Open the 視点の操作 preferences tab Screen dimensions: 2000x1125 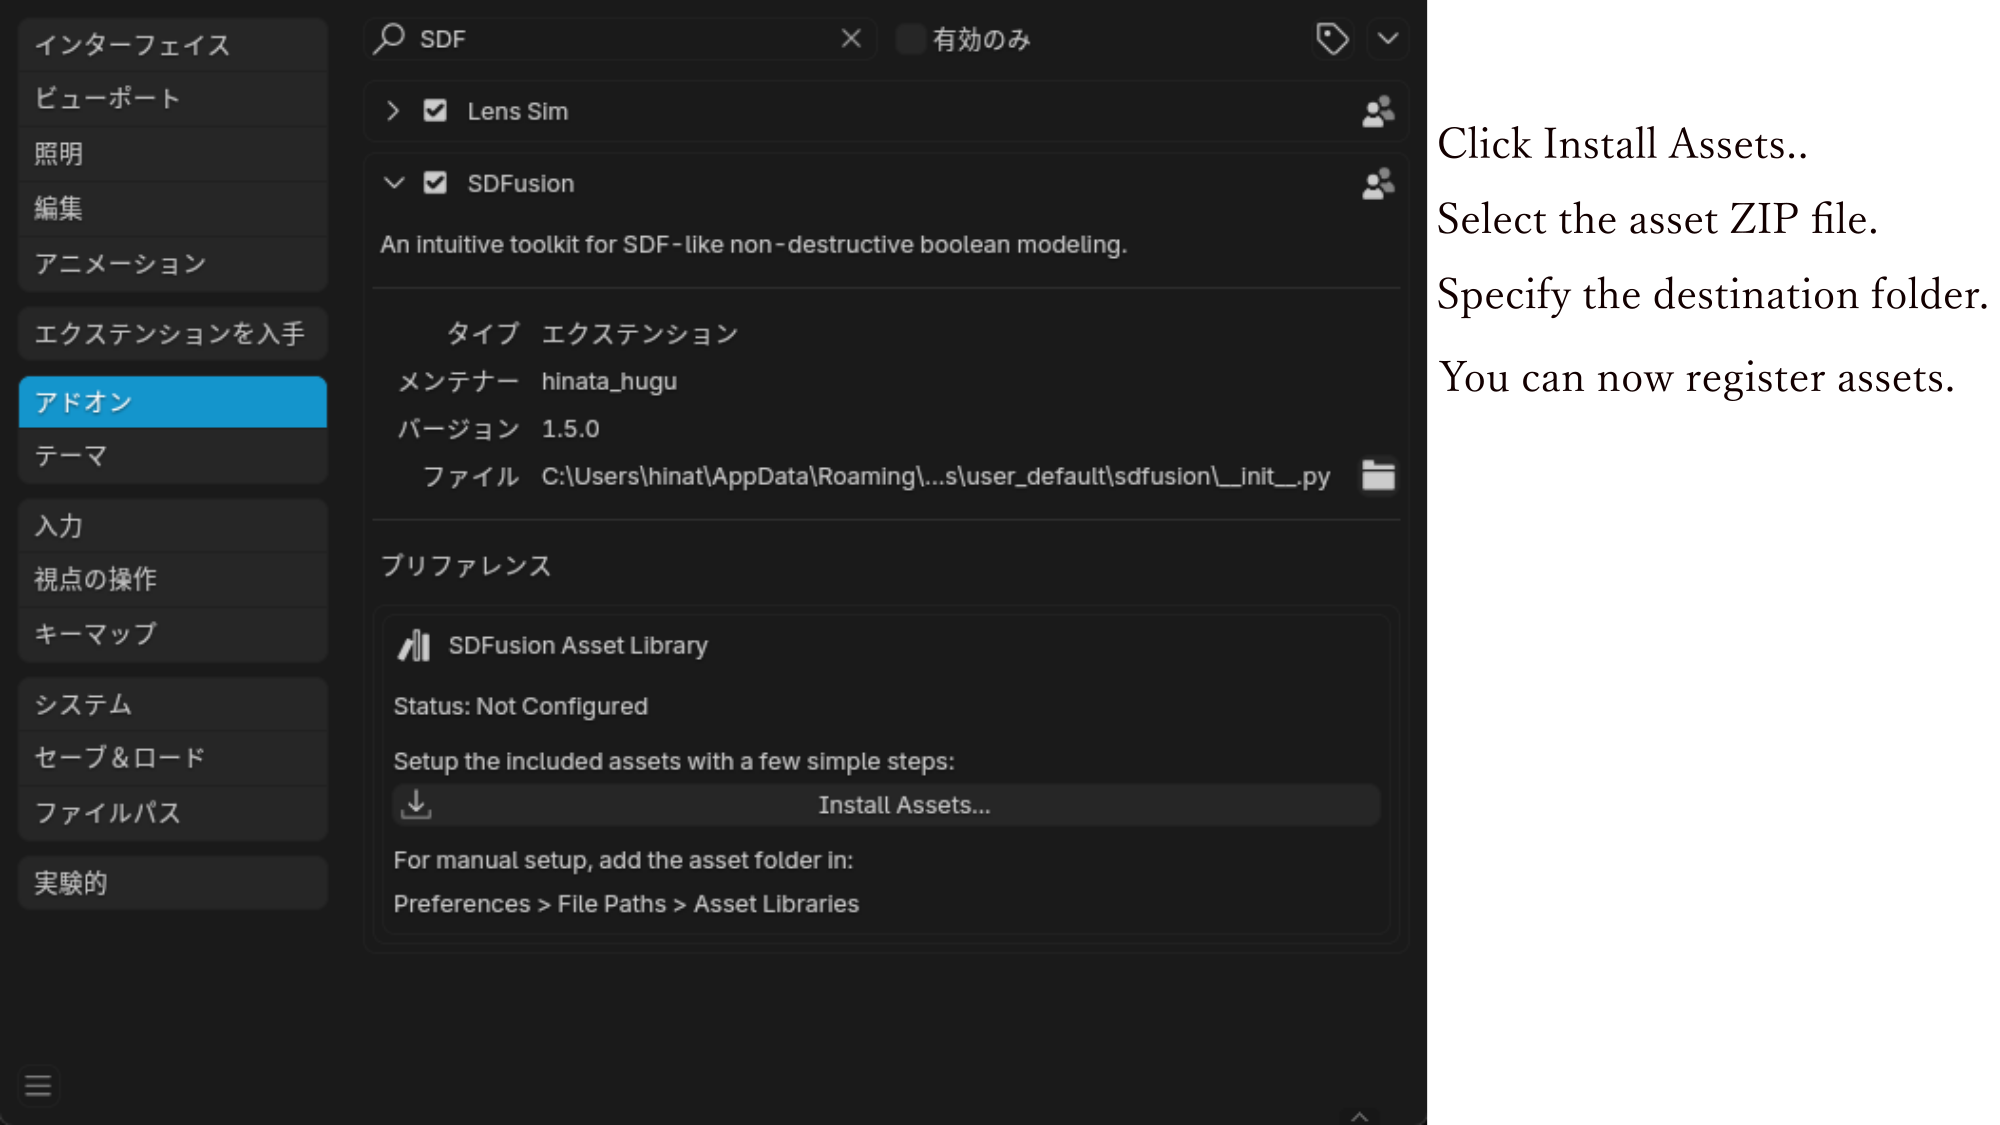tap(173, 579)
